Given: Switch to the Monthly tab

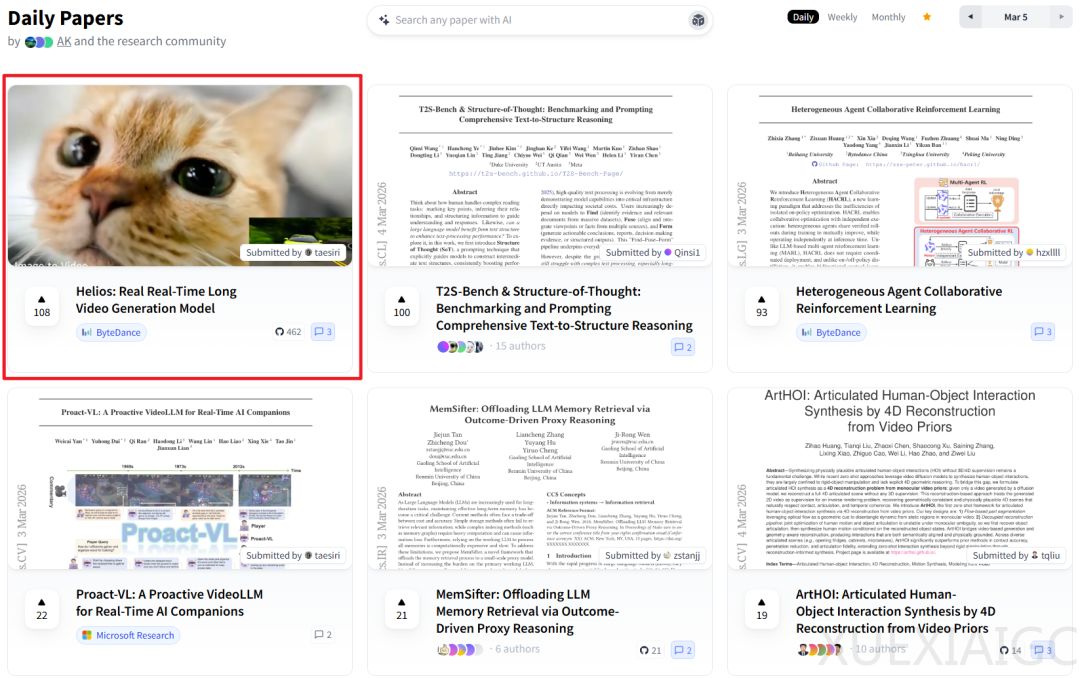Looking at the screenshot, I should click(888, 17).
